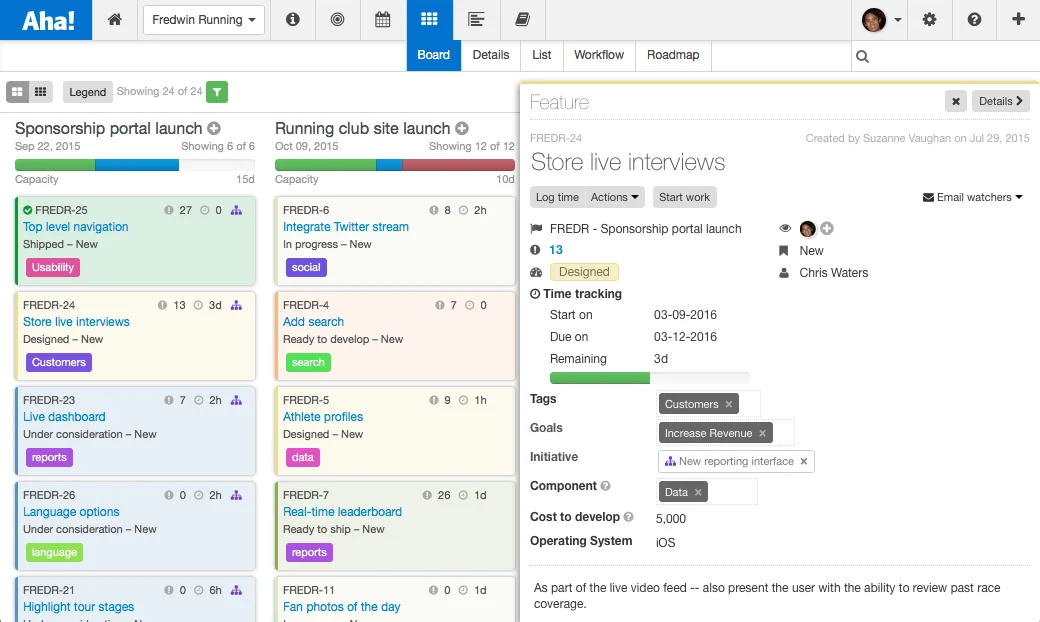Click the Usability tag on FREDR-25
Image resolution: width=1040 pixels, height=622 pixels.
53,267
